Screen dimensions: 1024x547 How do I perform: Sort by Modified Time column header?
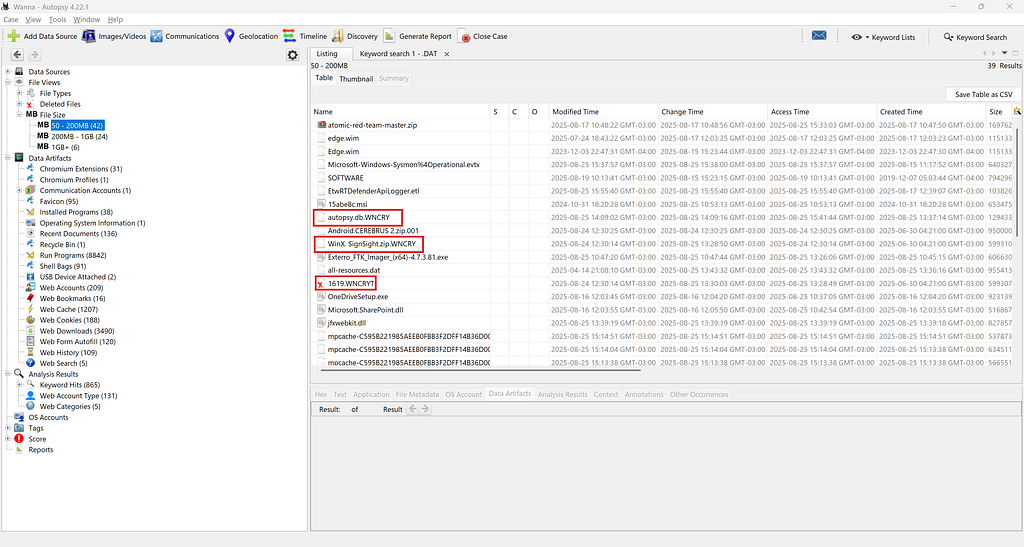pyautogui.click(x=602, y=112)
